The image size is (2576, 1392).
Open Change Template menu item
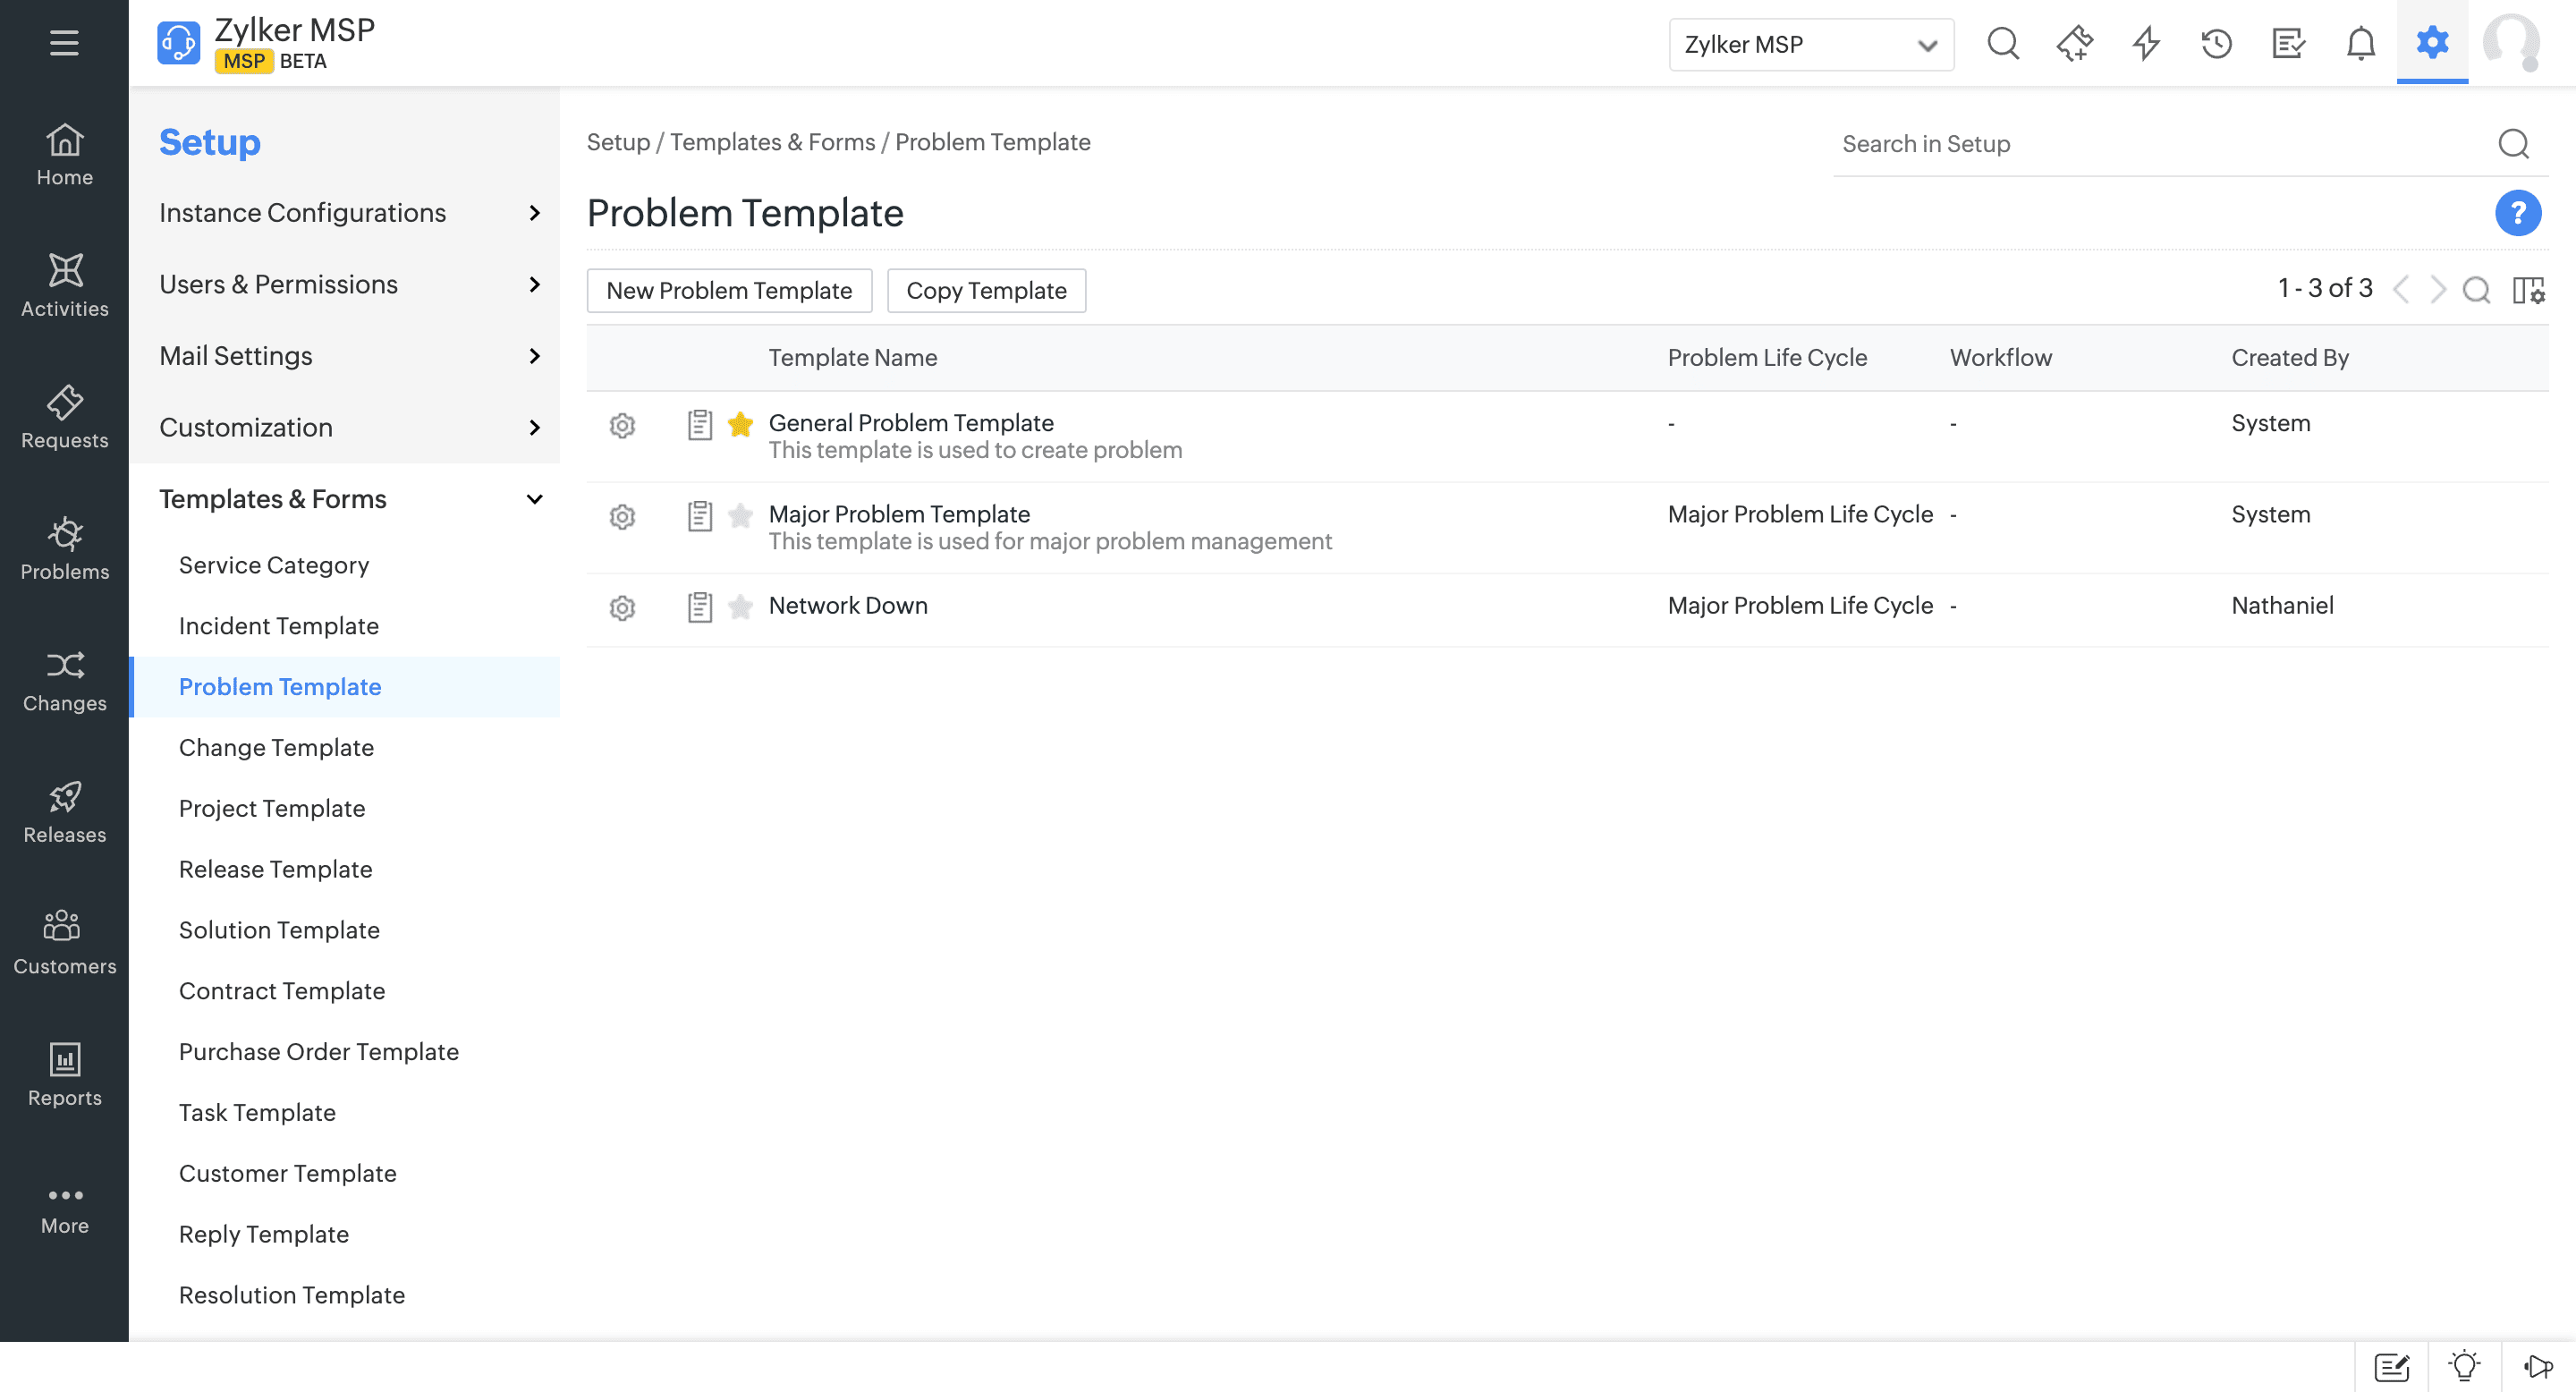pyautogui.click(x=276, y=747)
